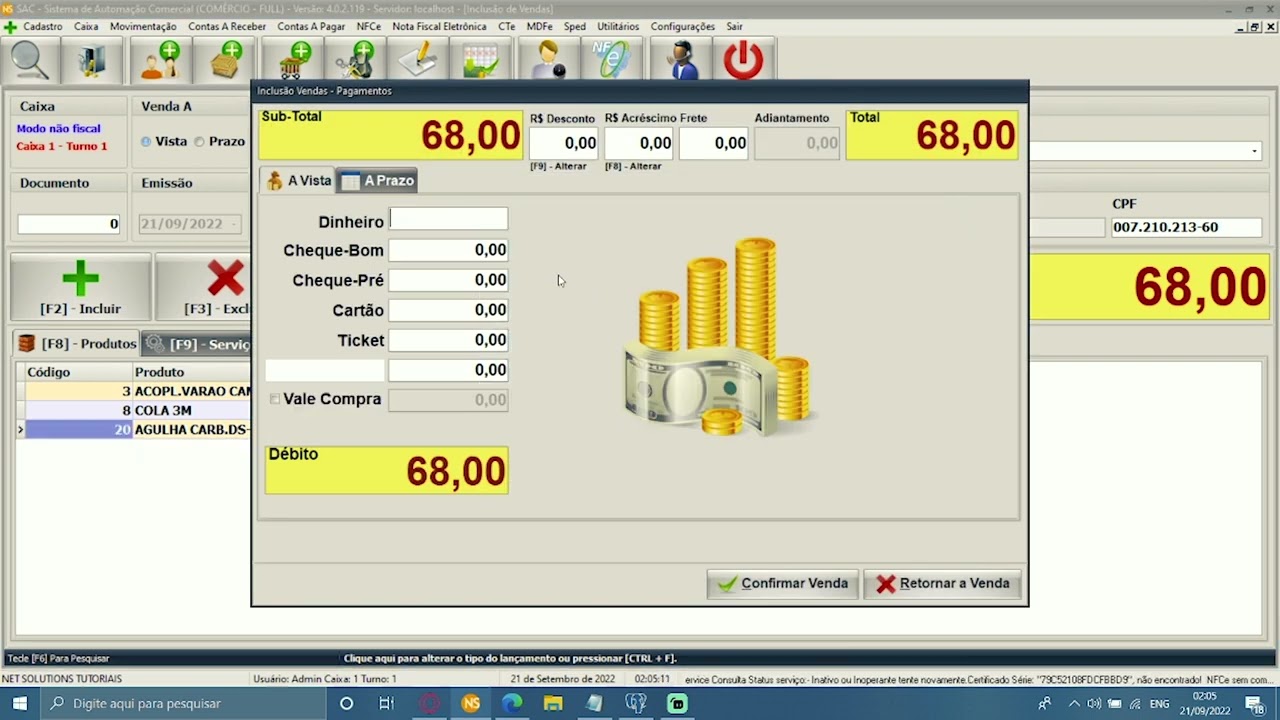Click the Cheque-Bom amount field
The height and width of the screenshot is (720, 1280).
point(448,250)
